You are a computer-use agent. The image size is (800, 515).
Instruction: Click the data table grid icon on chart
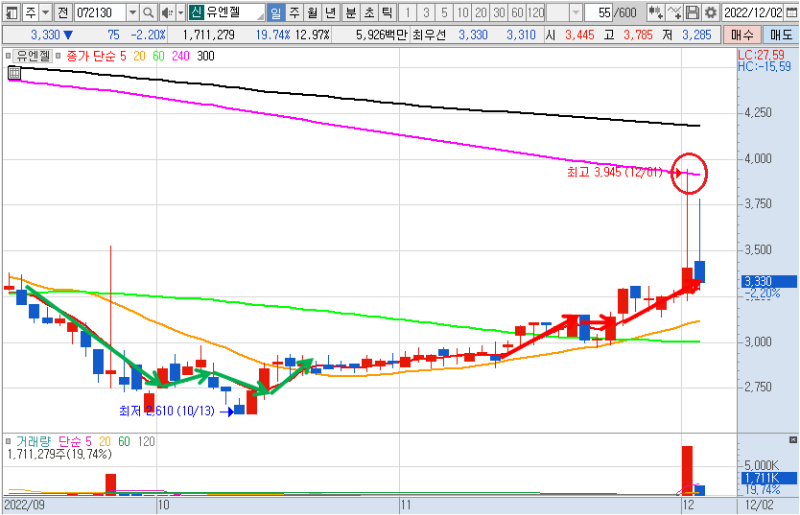pyautogui.click(x=14, y=73)
